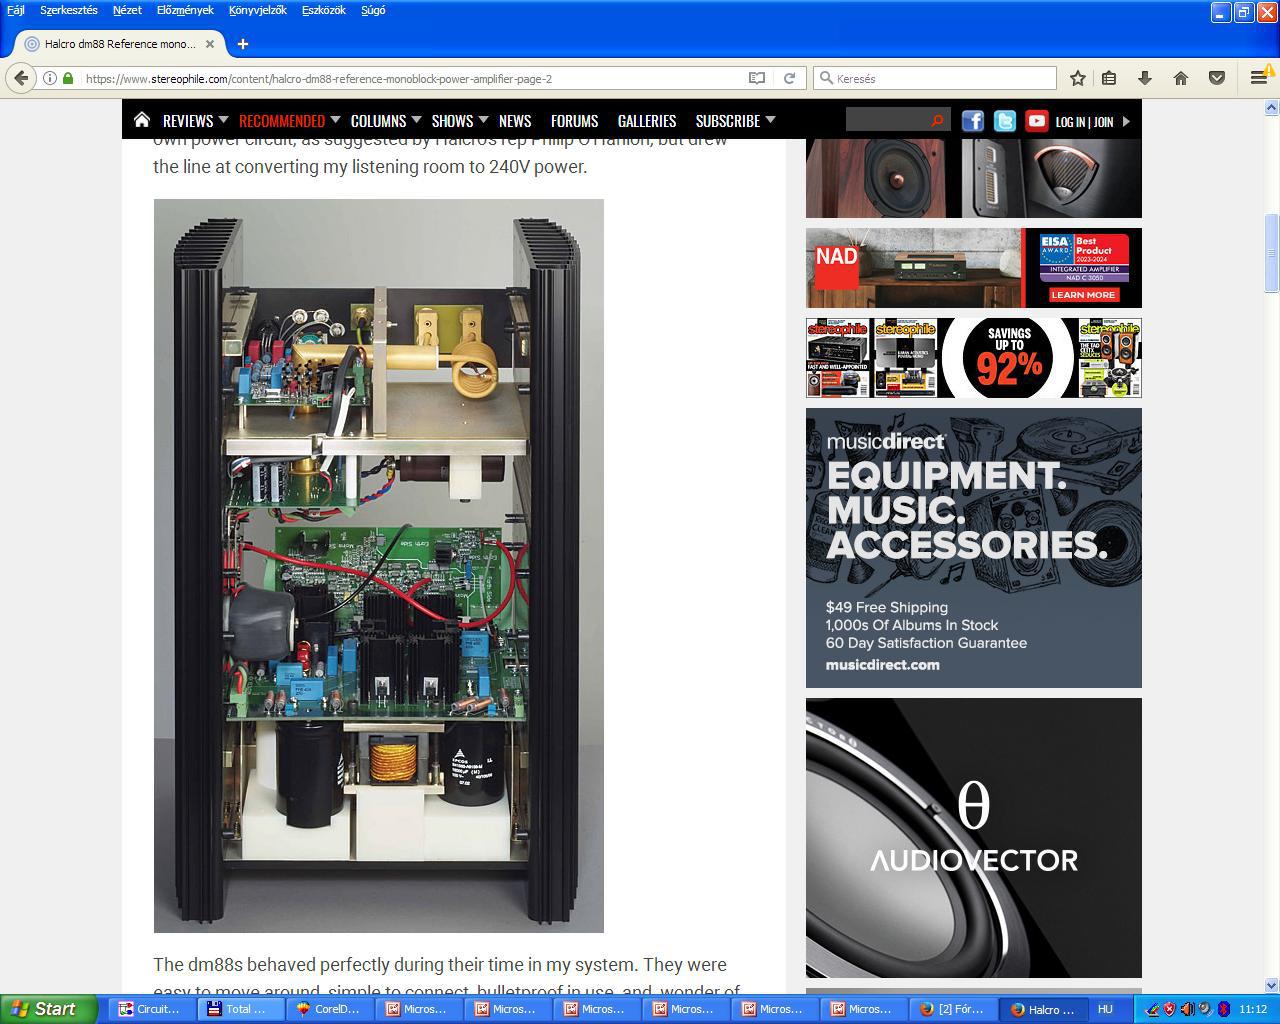Open the Nézet menu
1280x1024 pixels.
click(127, 10)
